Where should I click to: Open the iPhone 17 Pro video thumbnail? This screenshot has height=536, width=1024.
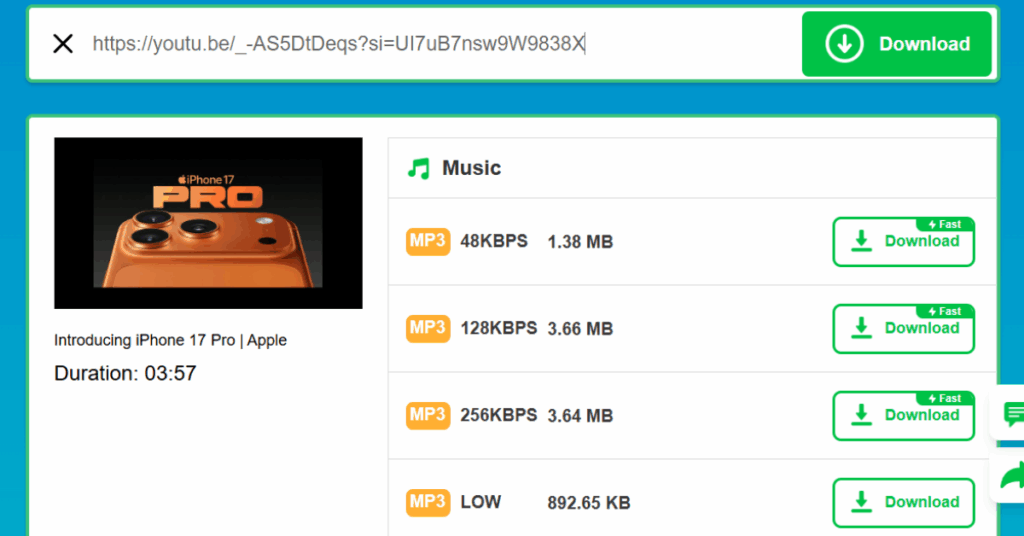[x=208, y=223]
